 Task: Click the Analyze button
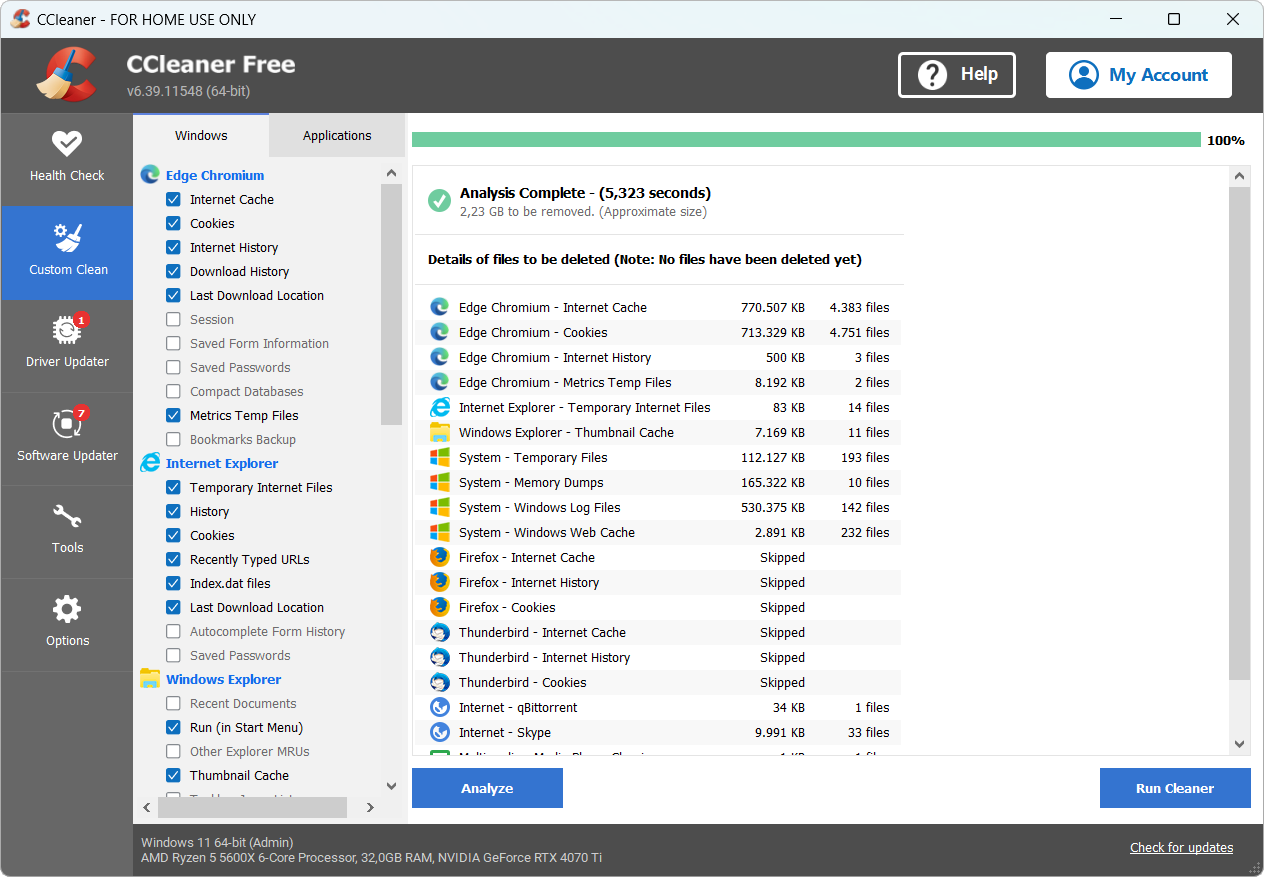[x=487, y=788]
